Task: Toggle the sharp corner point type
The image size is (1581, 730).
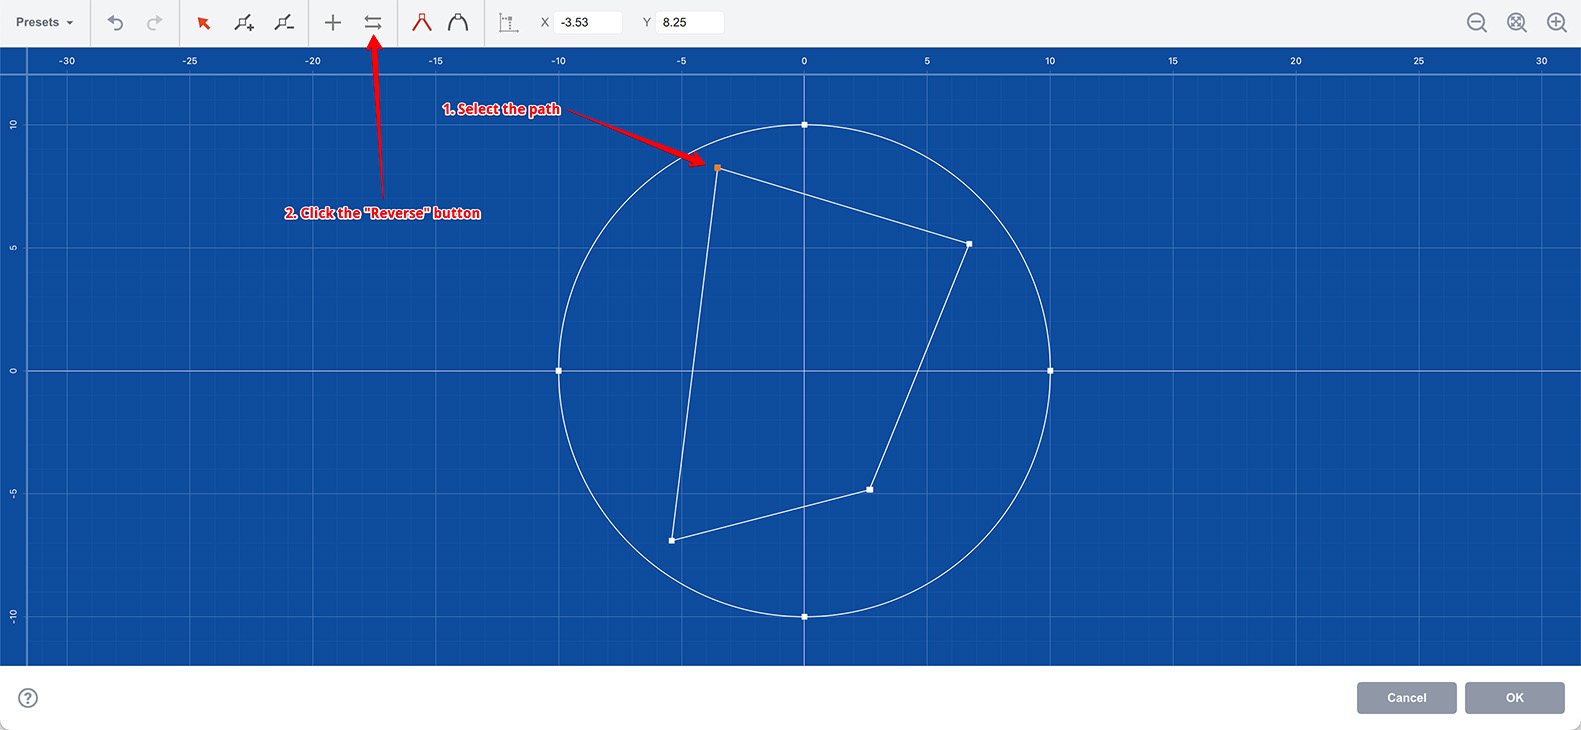Action: [x=422, y=22]
